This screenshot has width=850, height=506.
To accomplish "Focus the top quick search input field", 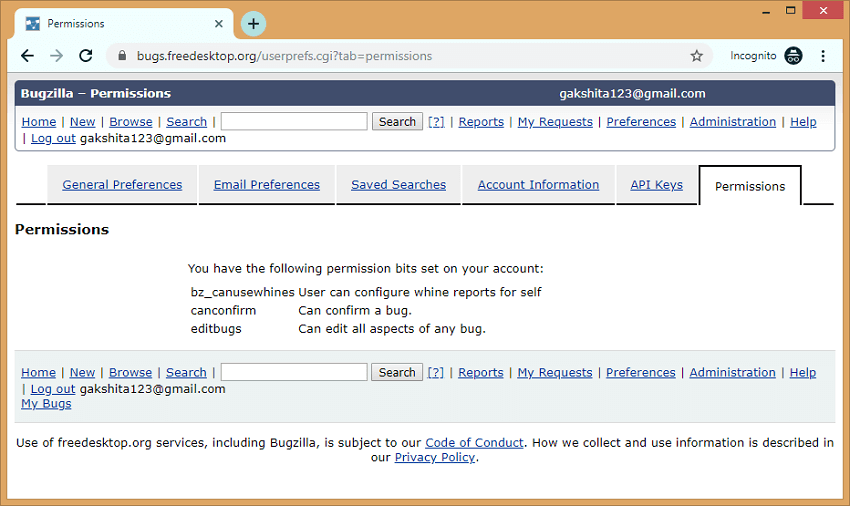I will tap(294, 122).
